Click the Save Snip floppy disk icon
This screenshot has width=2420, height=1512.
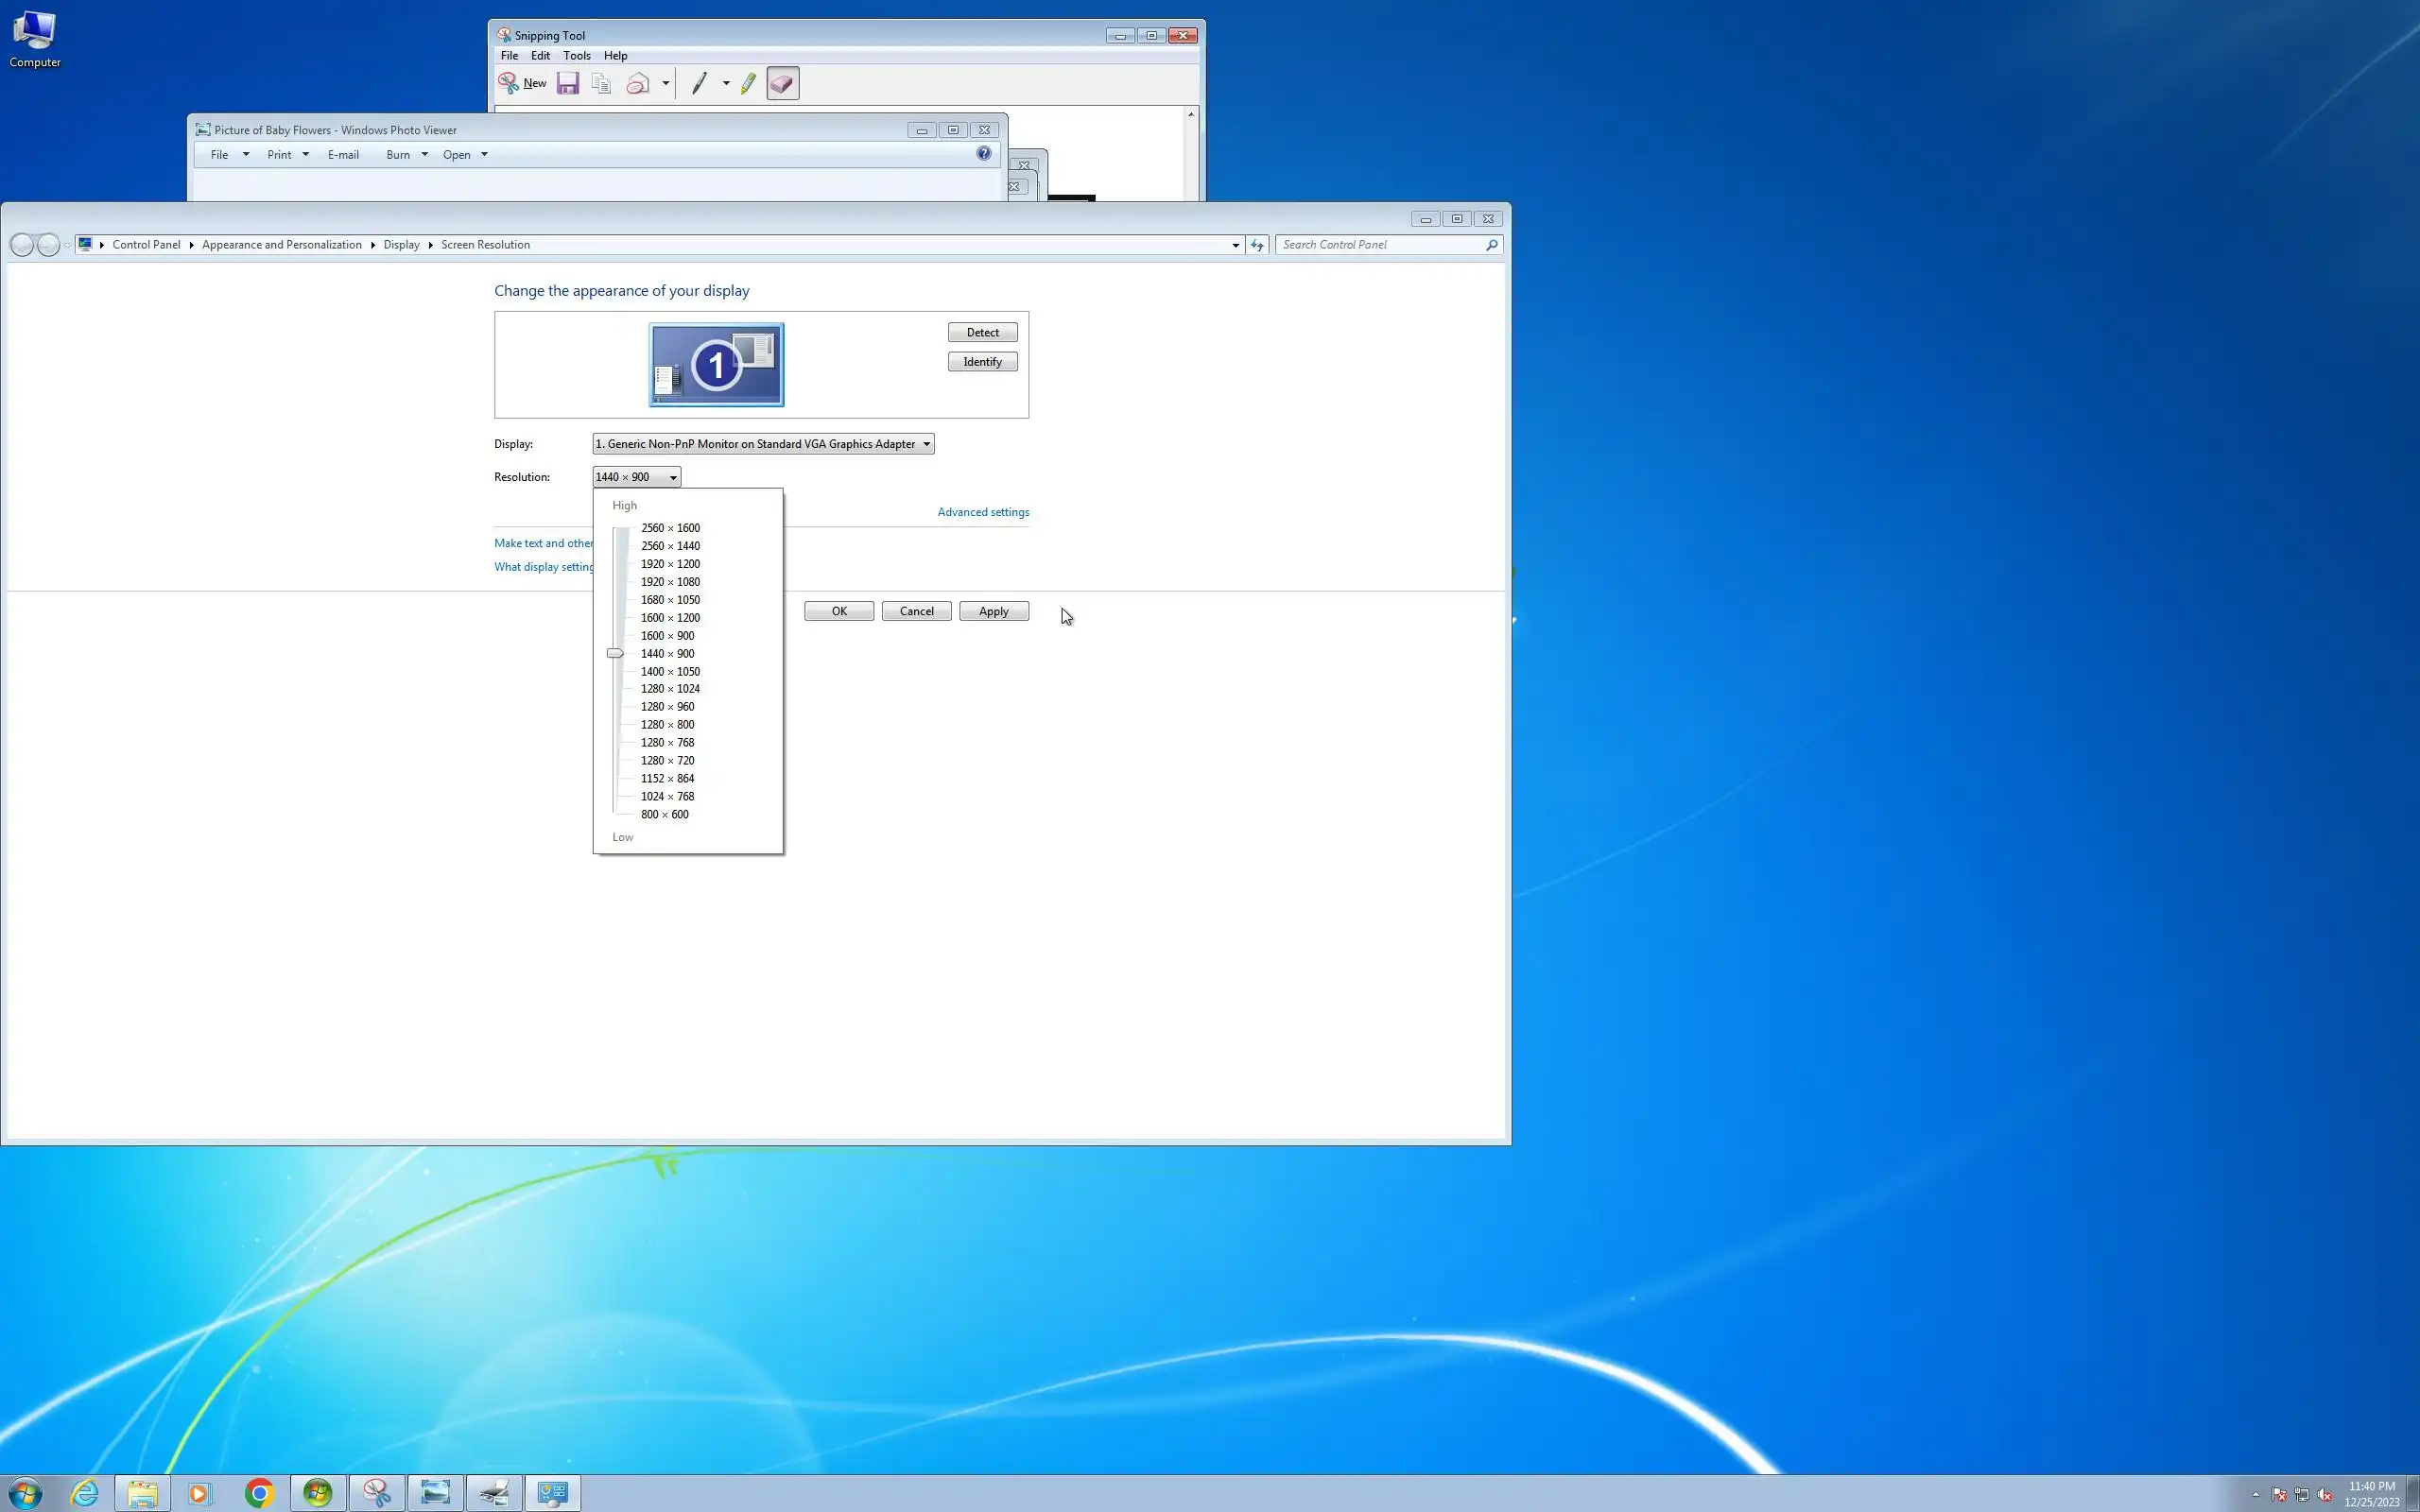[x=568, y=84]
